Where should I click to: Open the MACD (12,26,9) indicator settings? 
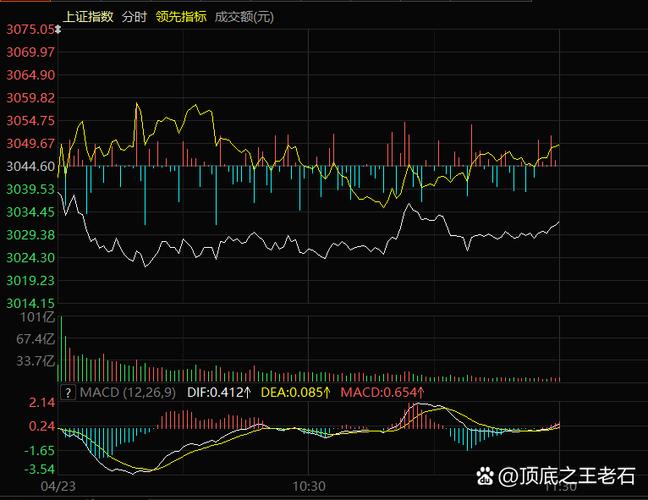tap(128, 392)
